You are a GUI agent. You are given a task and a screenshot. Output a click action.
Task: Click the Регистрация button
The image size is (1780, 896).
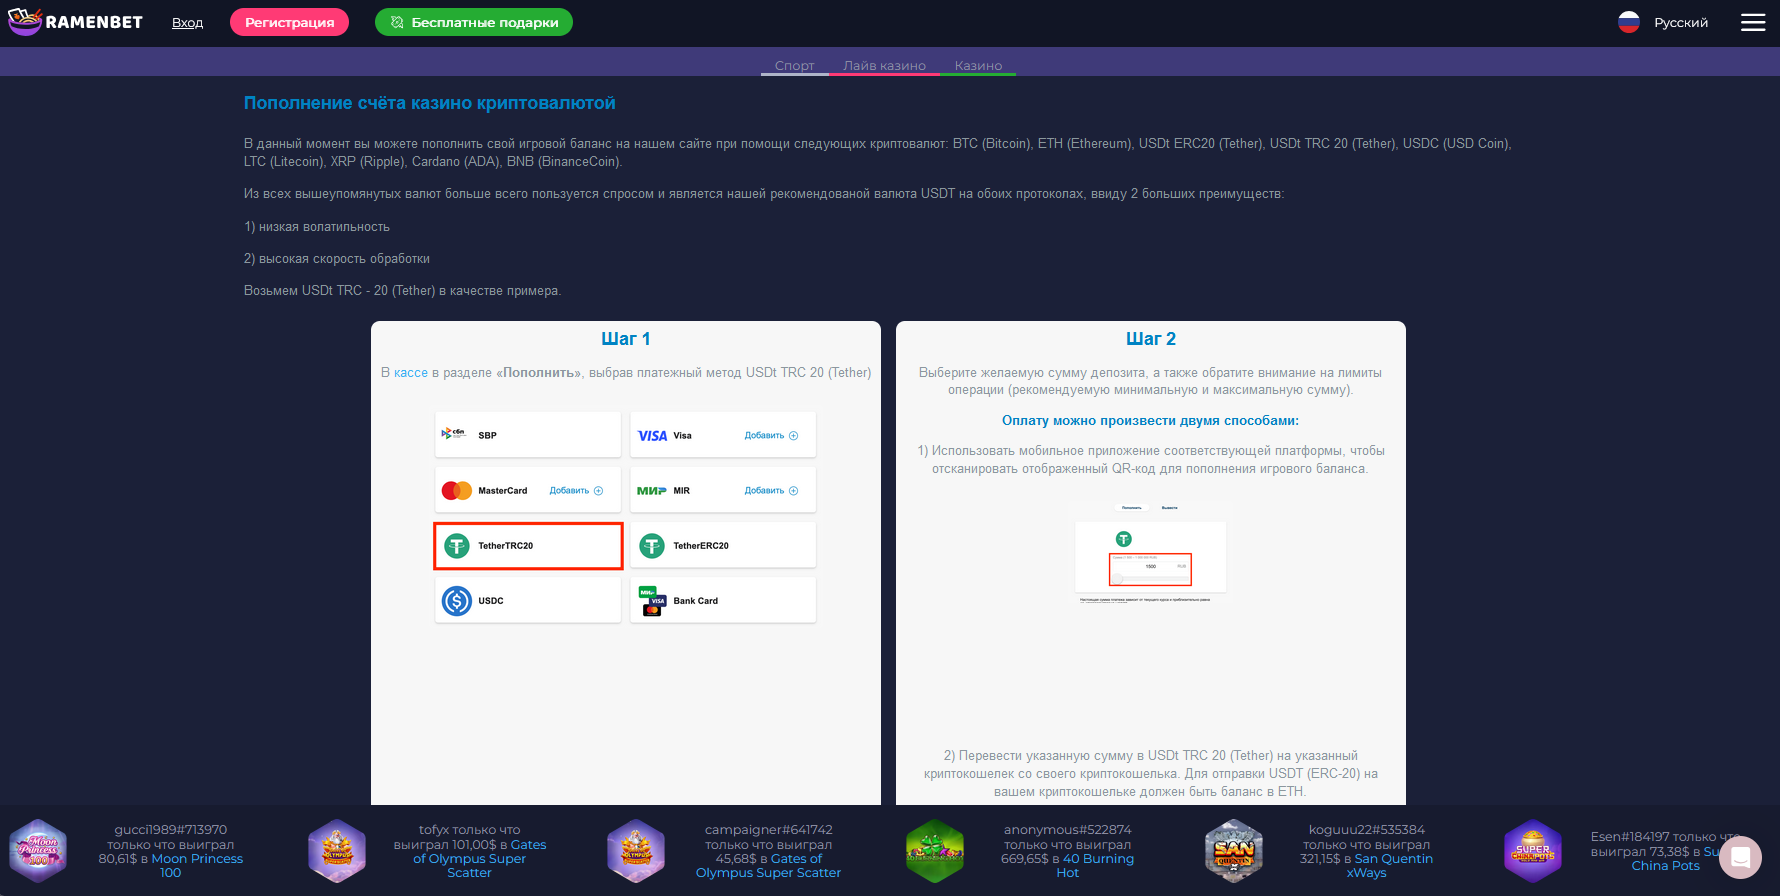pyautogui.click(x=290, y=22)
